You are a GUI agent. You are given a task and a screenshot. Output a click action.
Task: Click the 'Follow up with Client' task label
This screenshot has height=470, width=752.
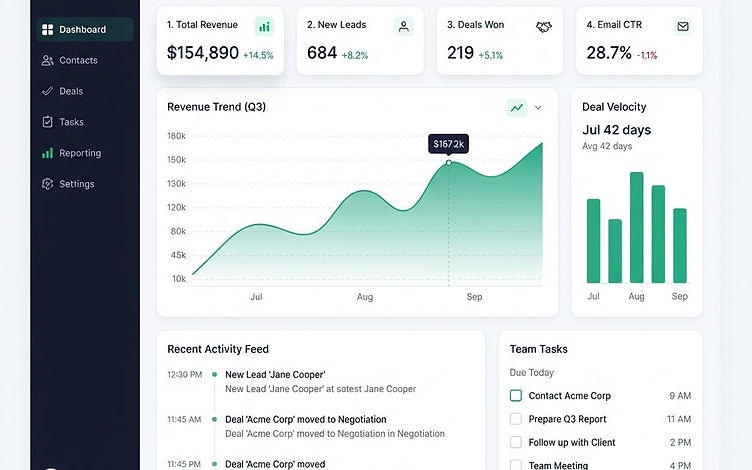tap(572, 442)
